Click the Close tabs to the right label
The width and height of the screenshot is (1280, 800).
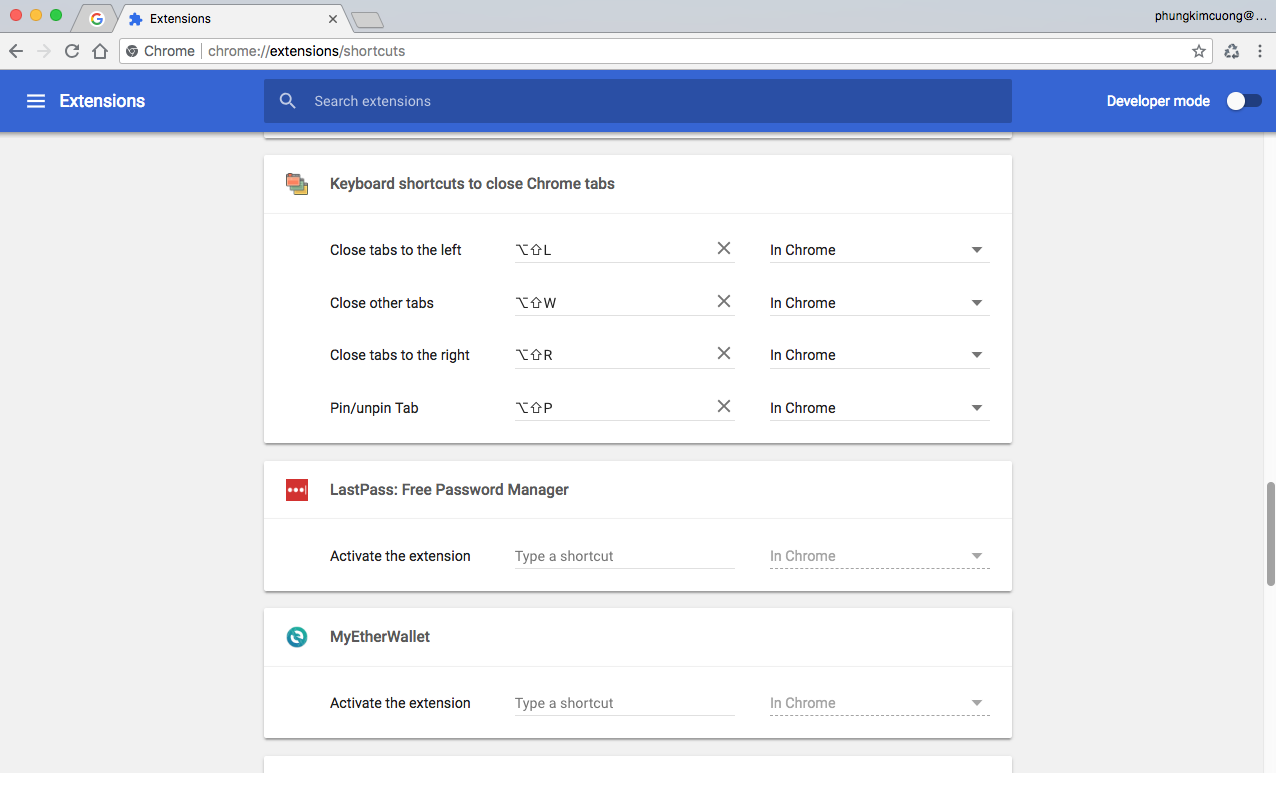pyautogui.click(x=400, y=355)
